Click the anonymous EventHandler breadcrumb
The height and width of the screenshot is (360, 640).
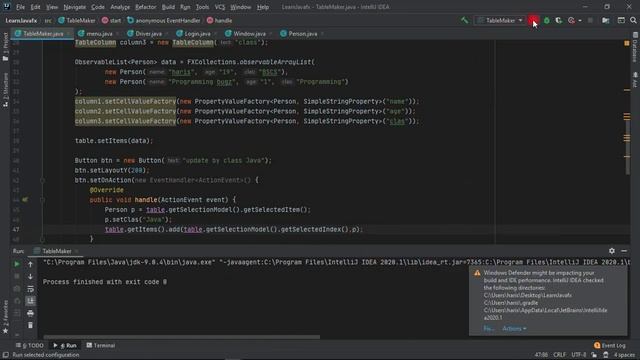[164, 20]
